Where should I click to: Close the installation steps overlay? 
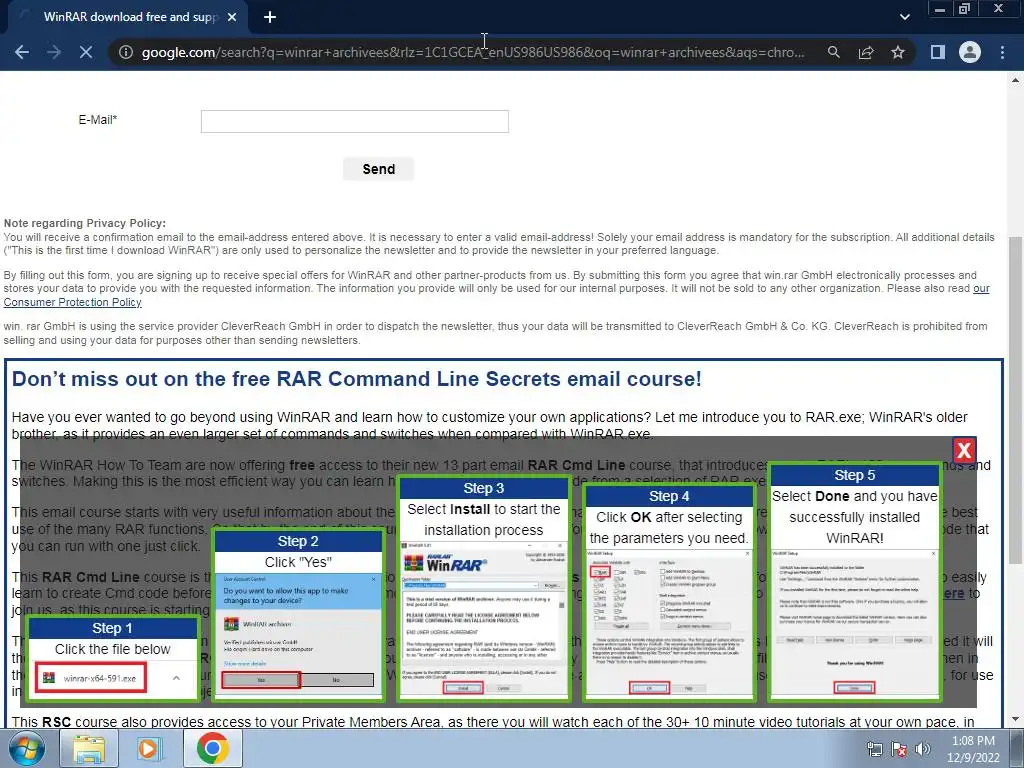(x=964, y=450)
